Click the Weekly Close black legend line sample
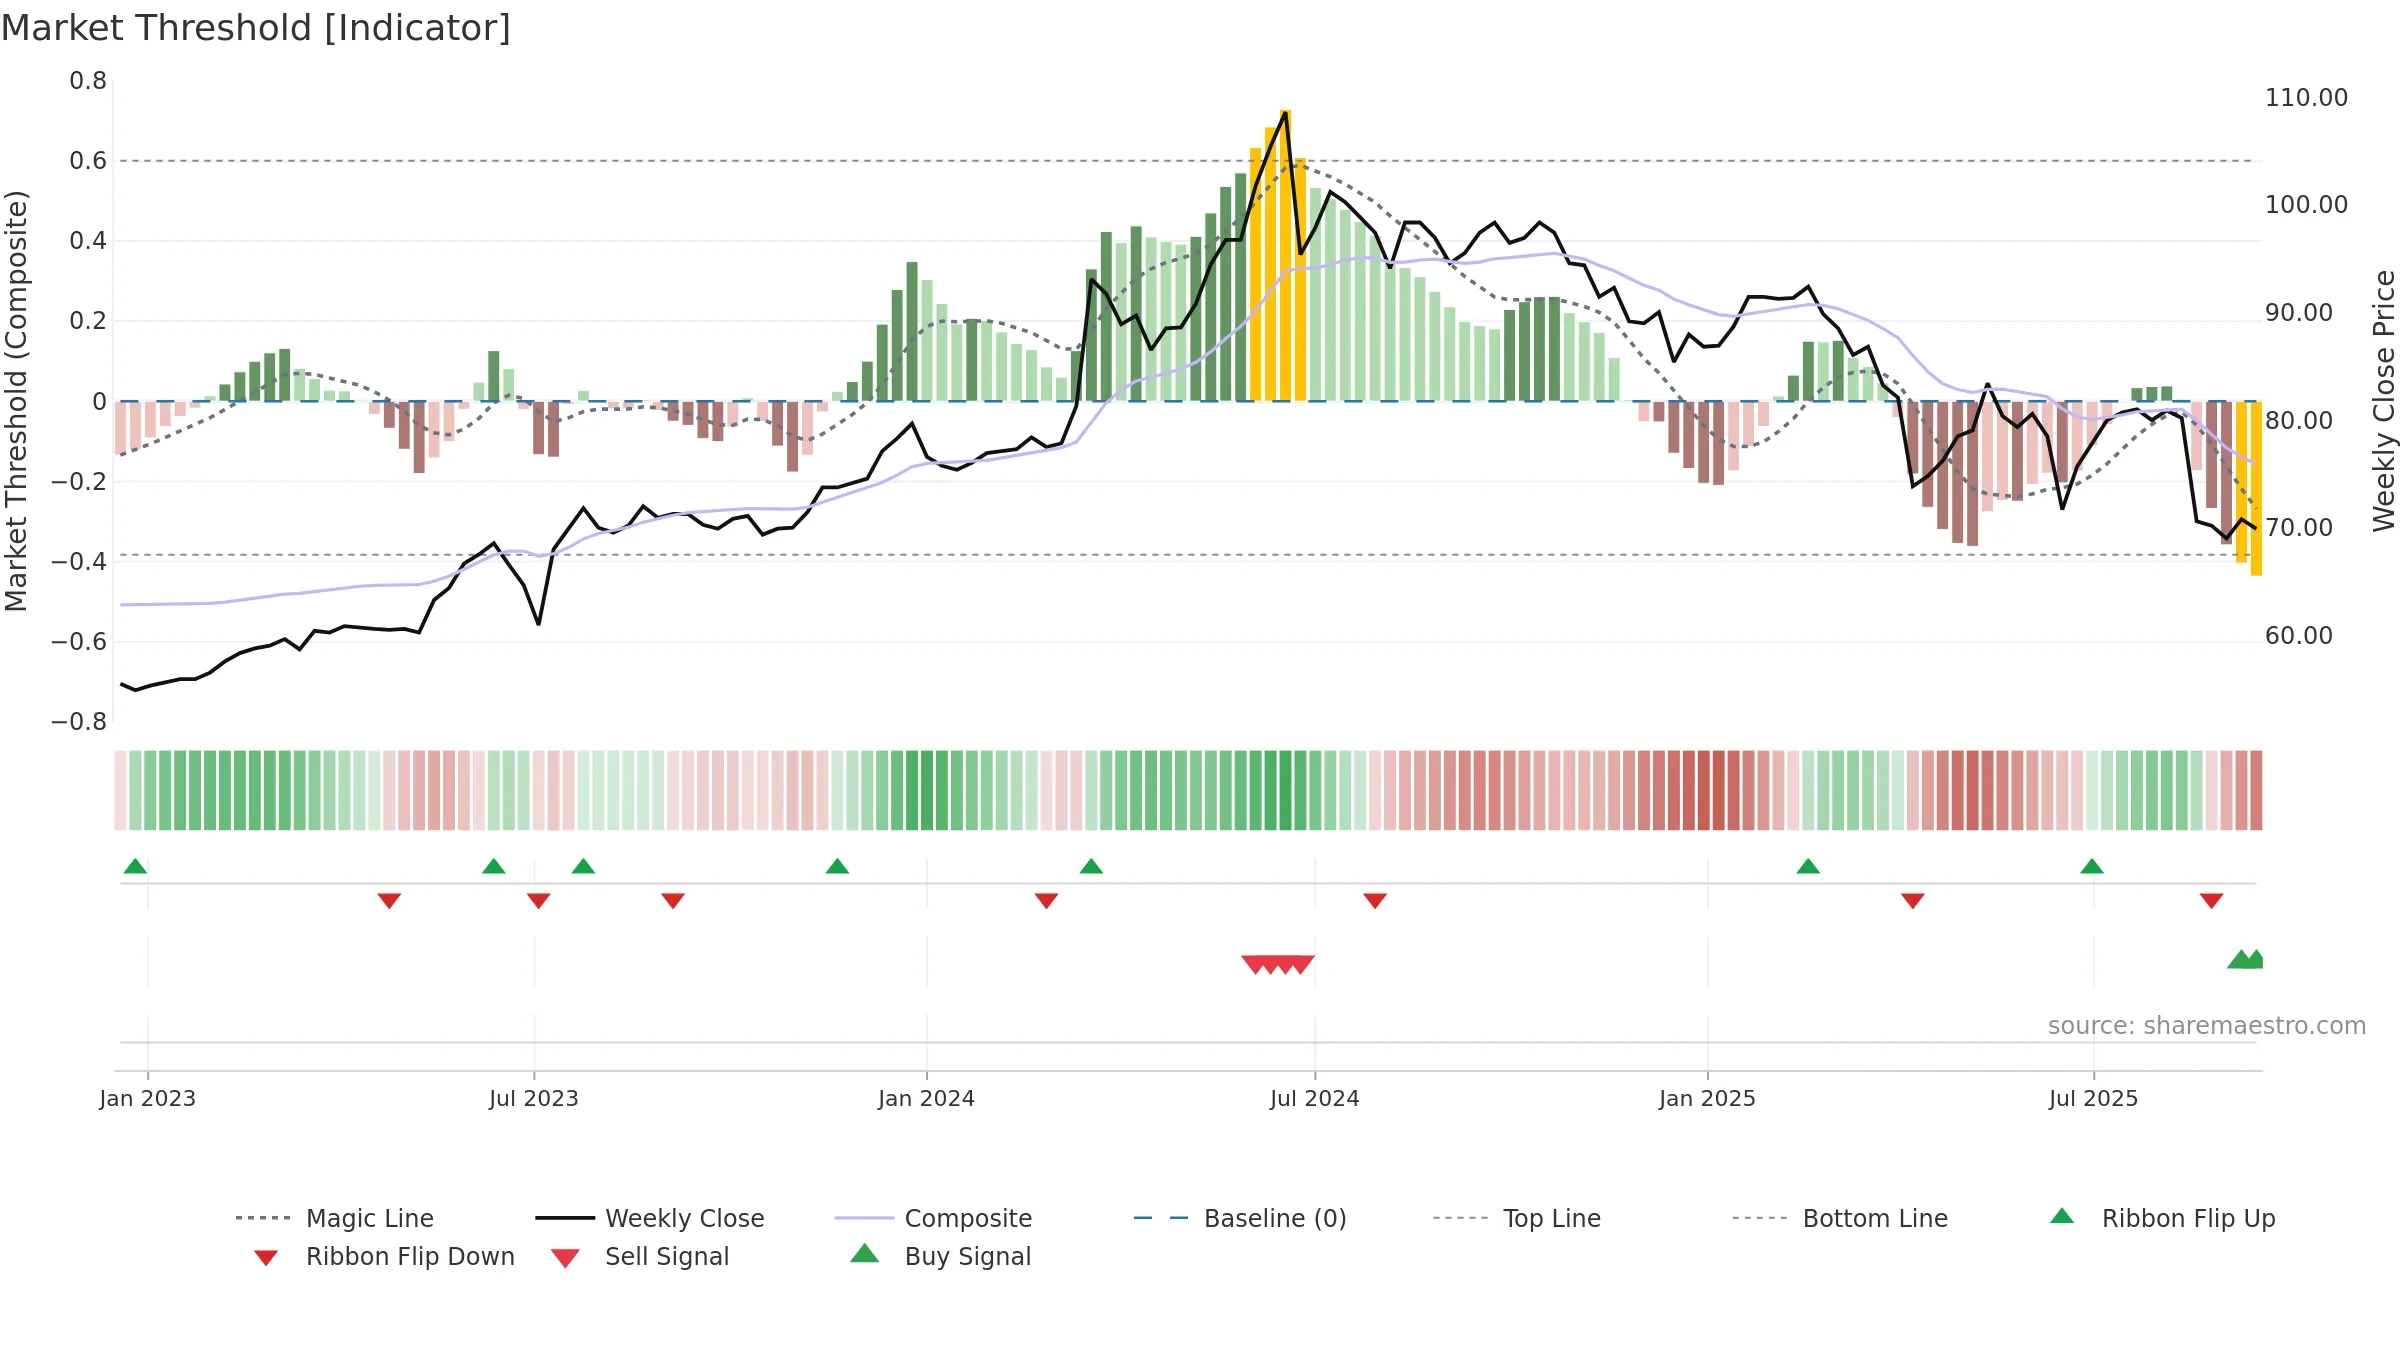 [565, 1218]
